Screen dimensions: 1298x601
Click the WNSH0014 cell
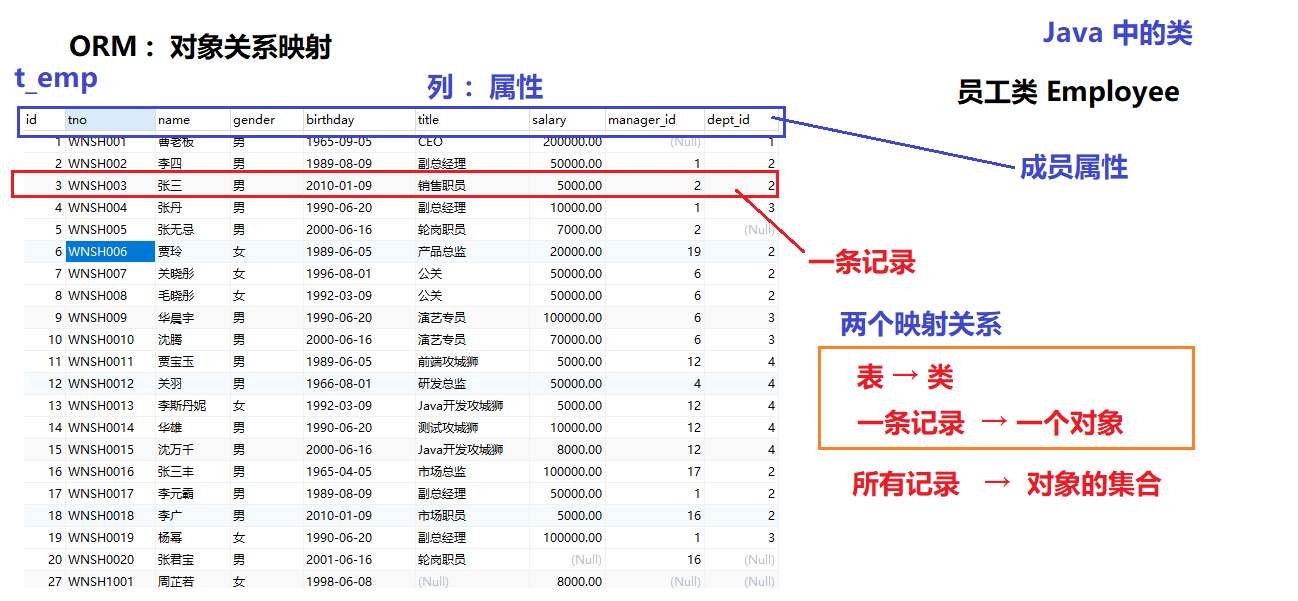110,427
